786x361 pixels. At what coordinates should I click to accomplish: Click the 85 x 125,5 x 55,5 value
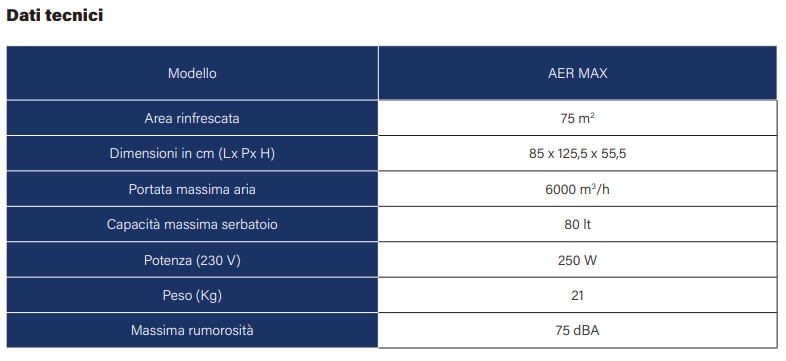pos(577,154)
